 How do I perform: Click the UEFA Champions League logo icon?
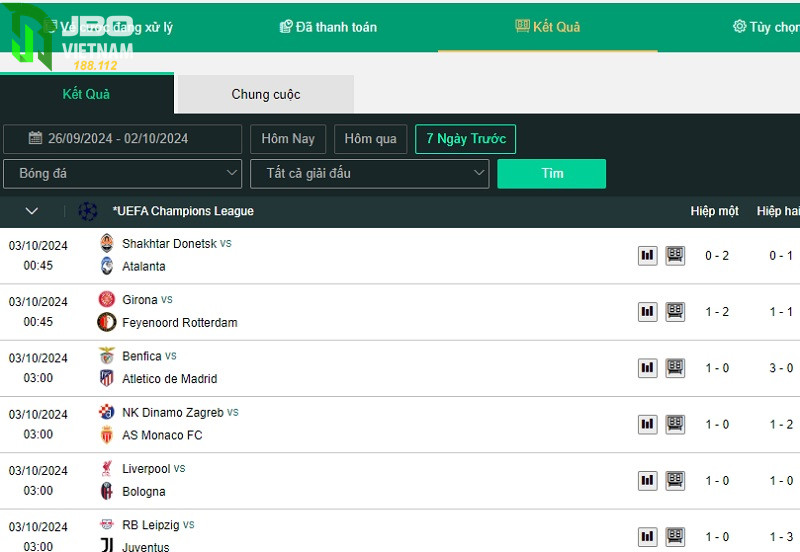tap(88, 211)
